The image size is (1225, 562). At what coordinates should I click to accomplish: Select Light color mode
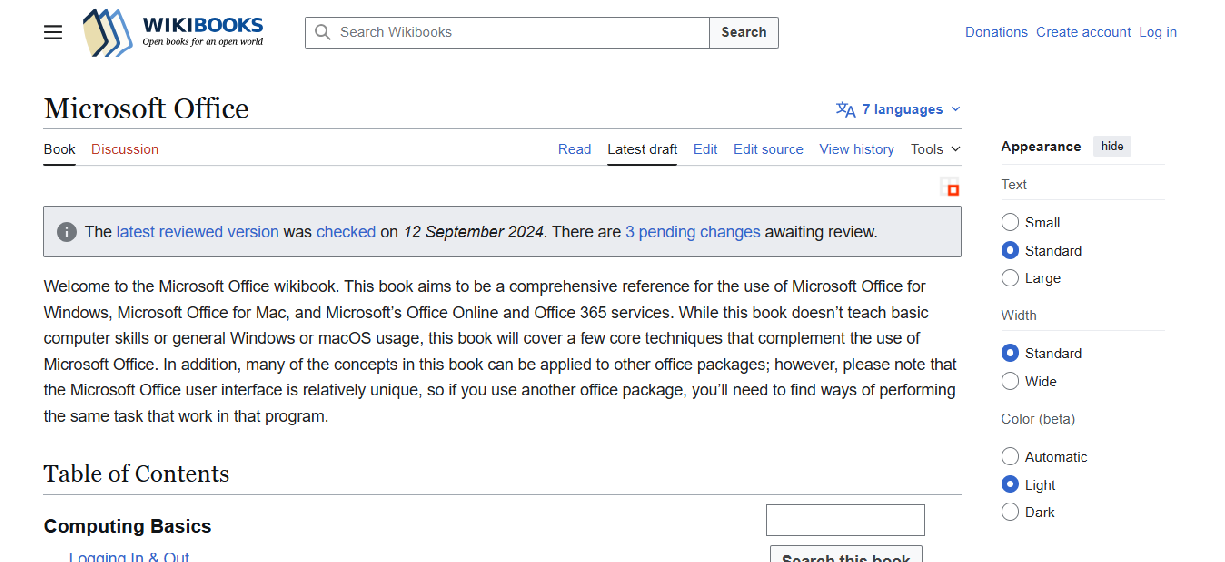click(1010, 484)
